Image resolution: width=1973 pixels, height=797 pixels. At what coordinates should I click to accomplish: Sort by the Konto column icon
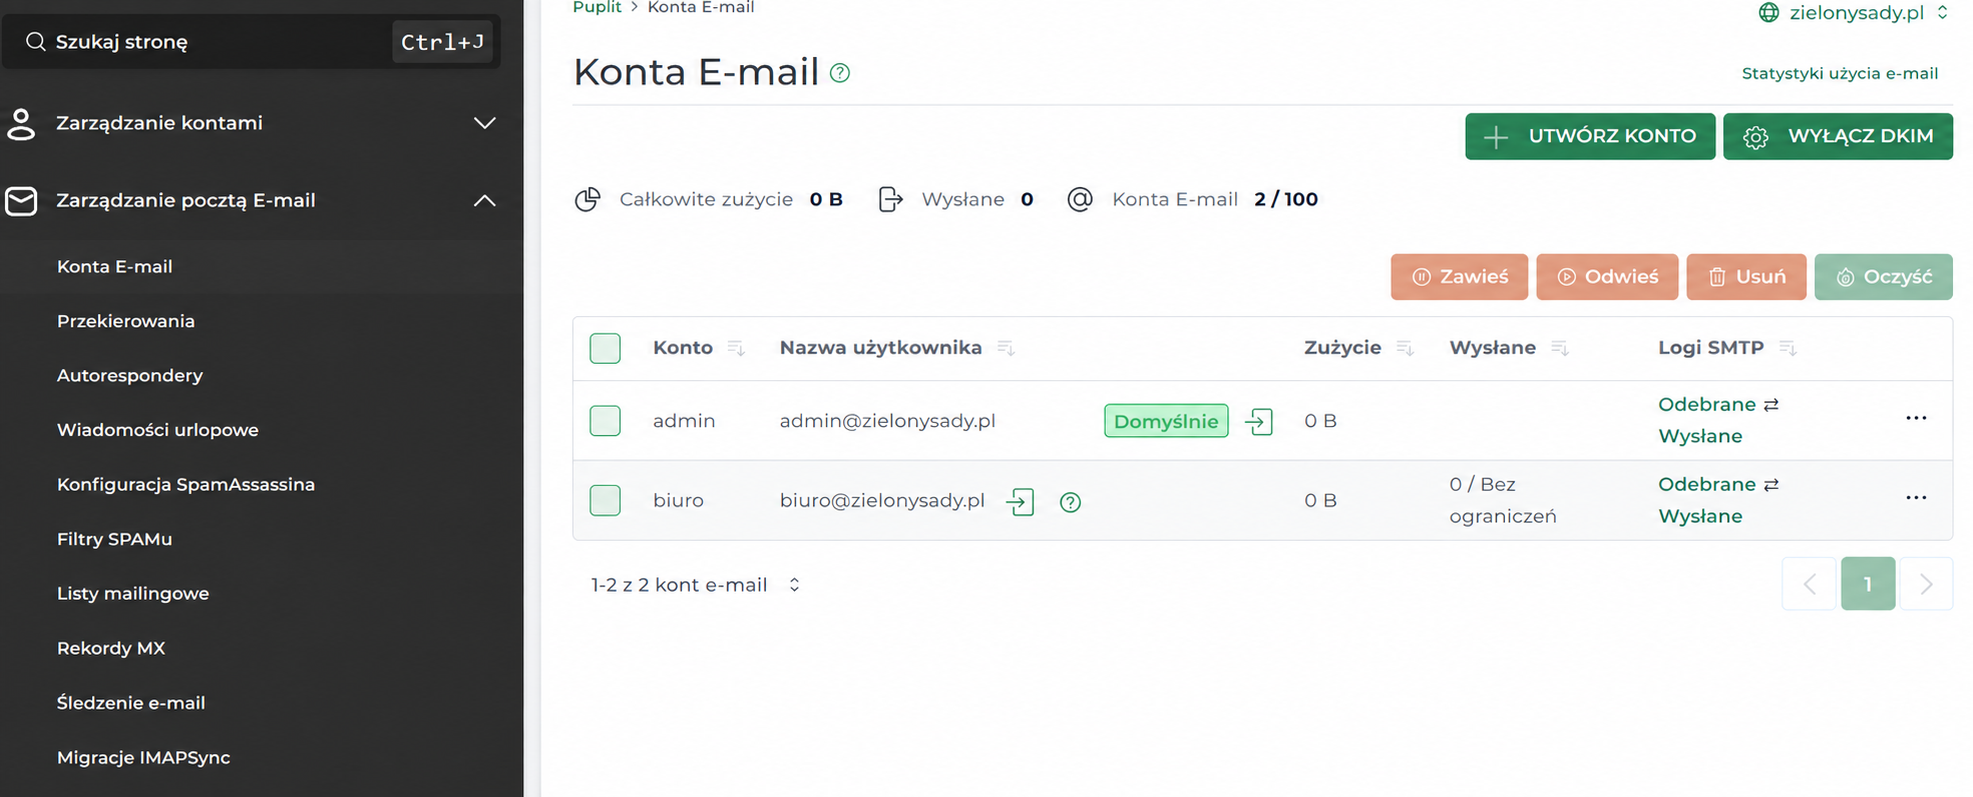click(x=736, y=348)
